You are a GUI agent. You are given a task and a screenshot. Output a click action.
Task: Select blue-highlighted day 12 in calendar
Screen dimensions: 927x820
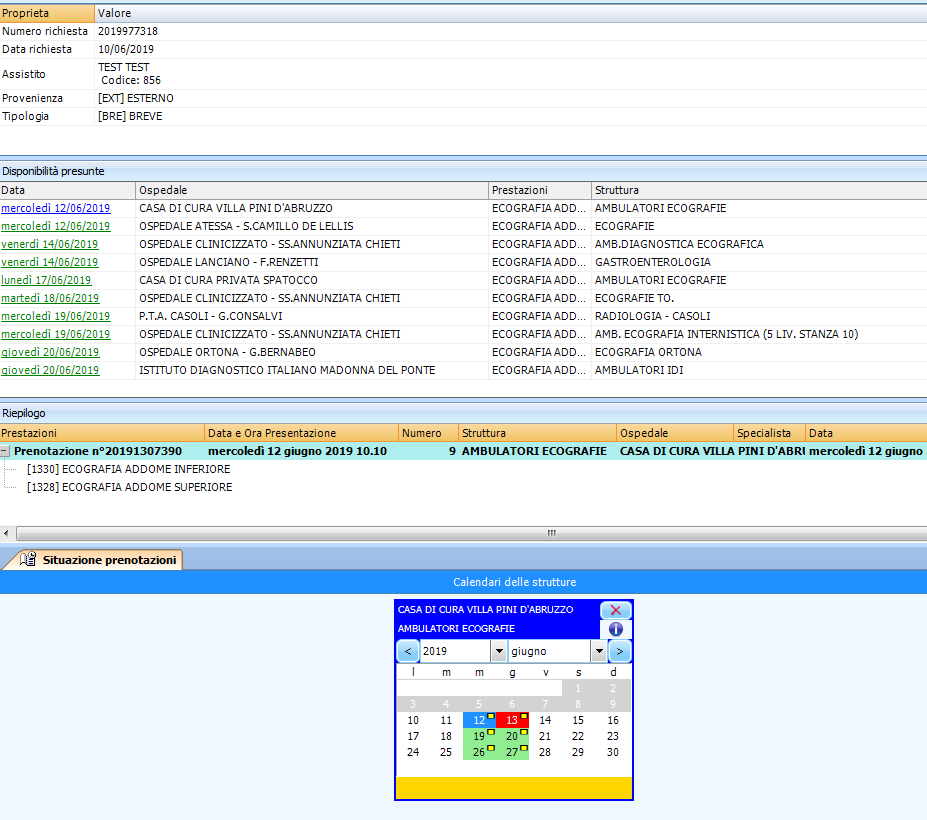pyautogui.click(x=478, y=720)
